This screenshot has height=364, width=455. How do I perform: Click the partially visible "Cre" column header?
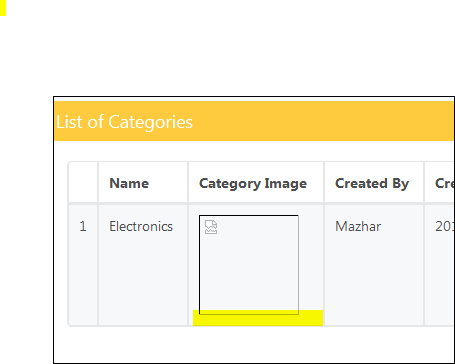click(x=445, y=183)
